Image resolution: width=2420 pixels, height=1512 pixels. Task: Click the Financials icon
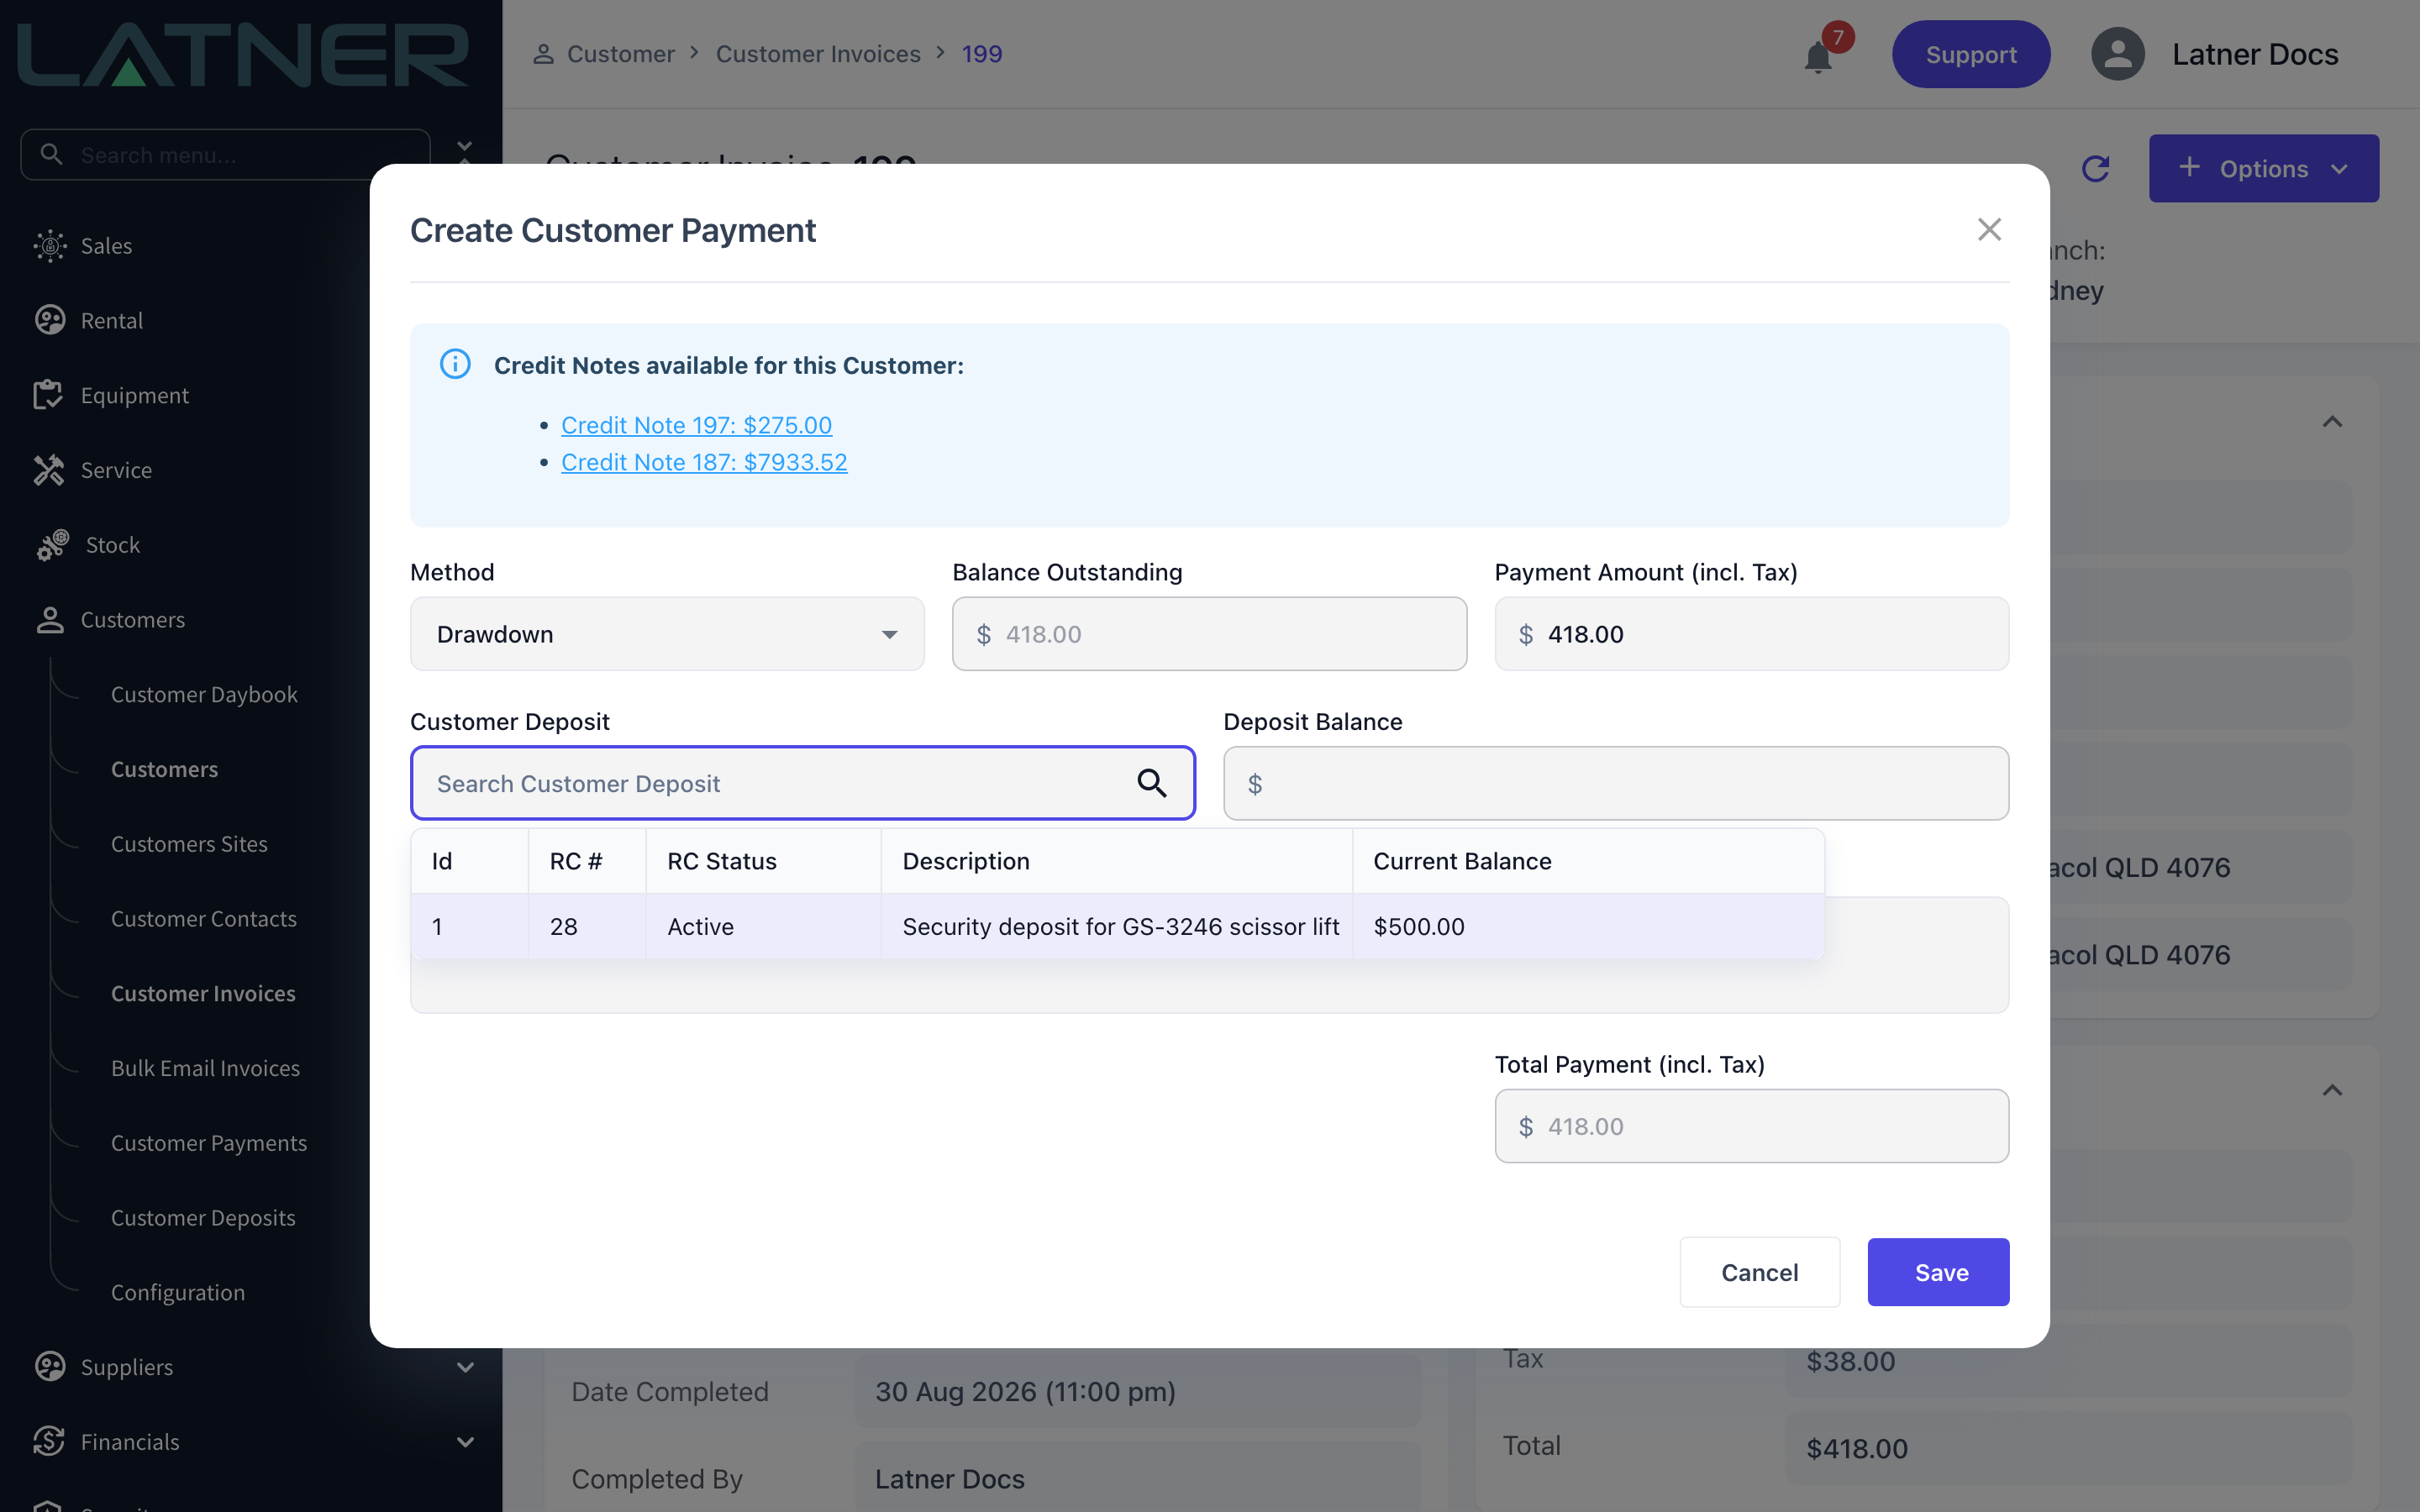pyautogui.click(x=49, y=1441)
